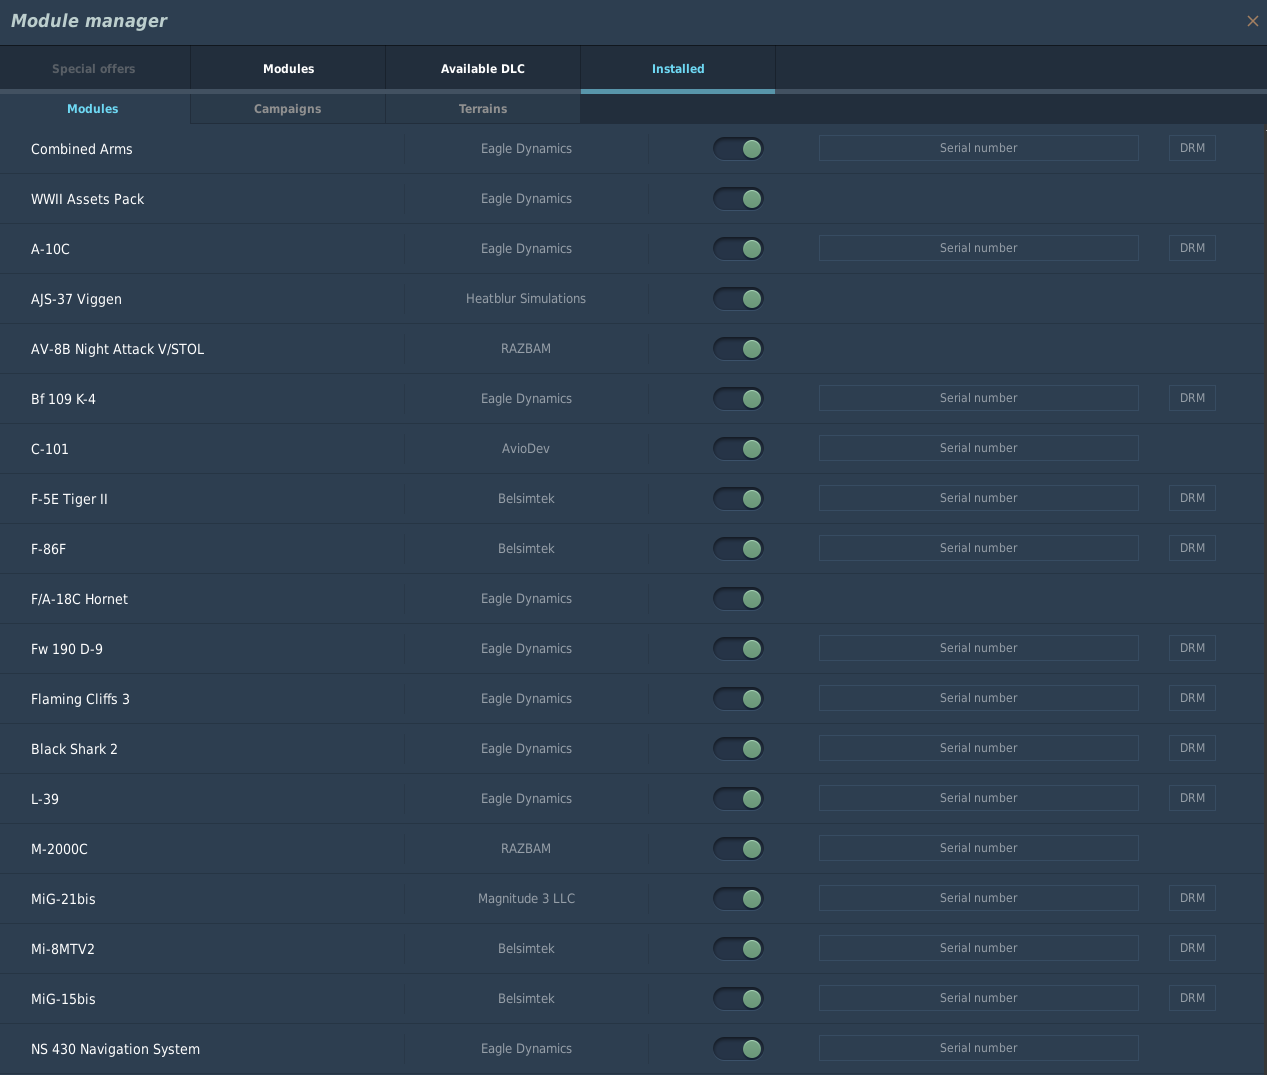The width and height of the screenshot is (1267, 1075).
Task: Click the DRM button for MiG-21bis
Action: [1192, 898]
